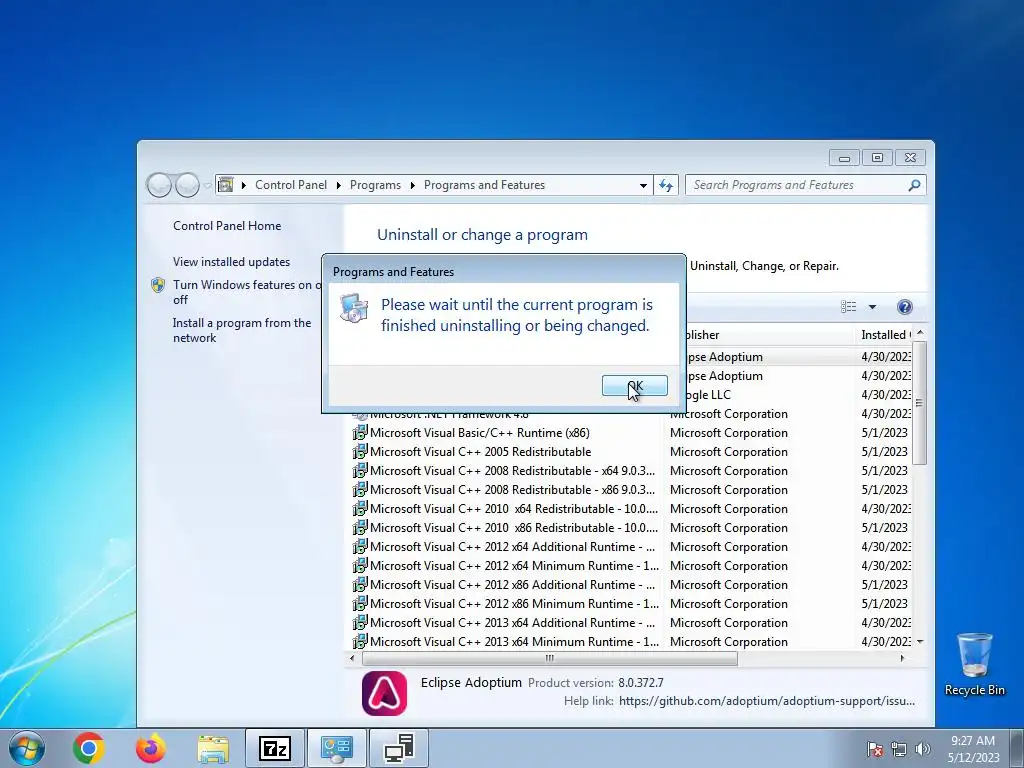Open the view options dropdown arrow
This screenshot has height=768, width=1024.
pos(872,307)
